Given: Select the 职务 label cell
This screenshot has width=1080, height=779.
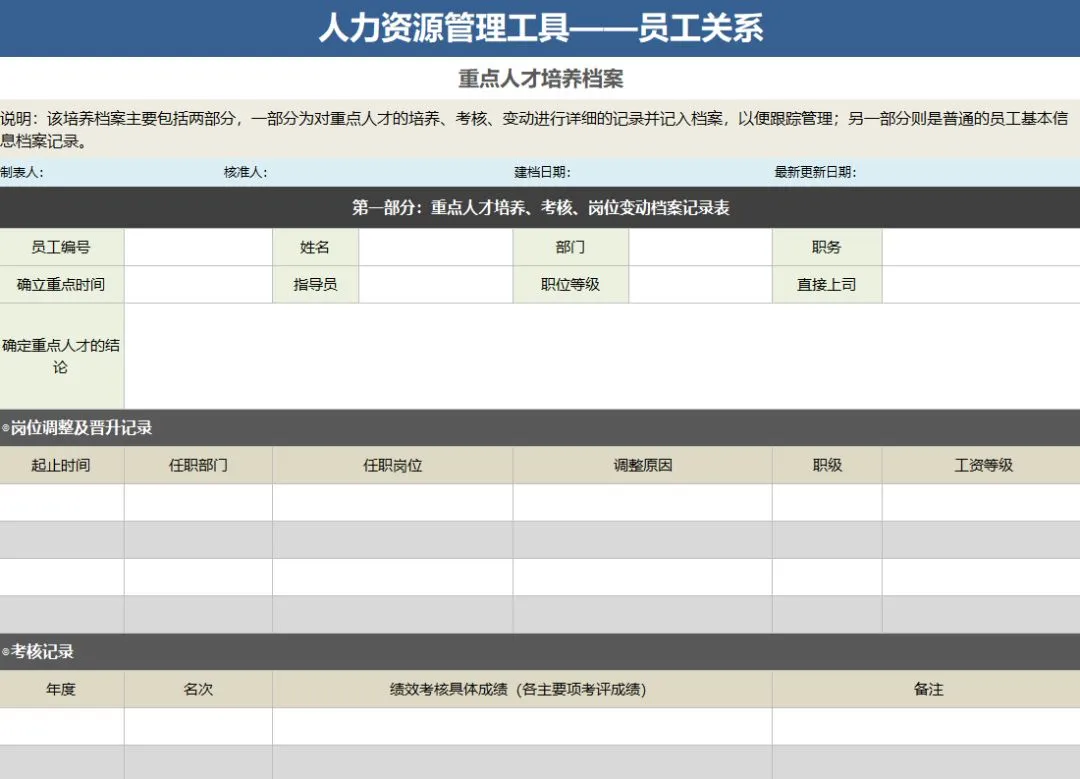Looking at the screenshot, I should point(827,247).
